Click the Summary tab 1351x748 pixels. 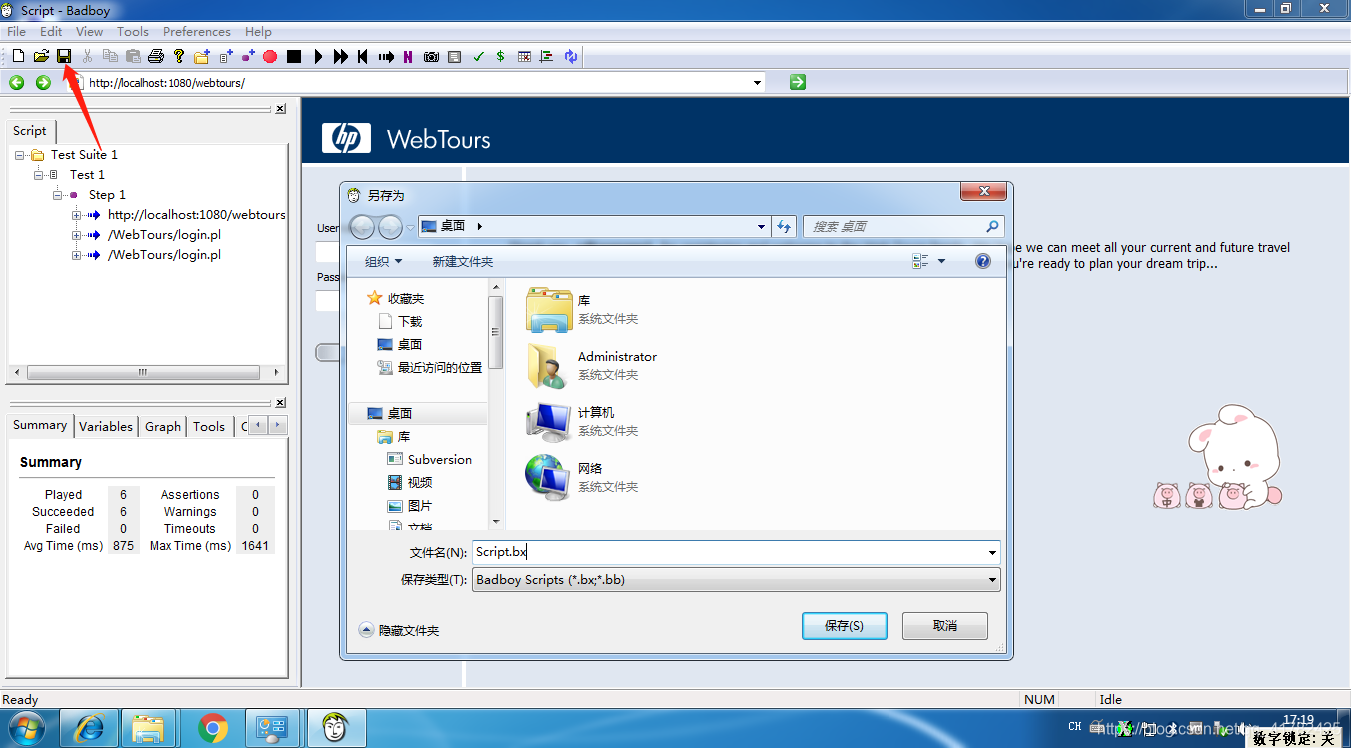pos(40,425)
